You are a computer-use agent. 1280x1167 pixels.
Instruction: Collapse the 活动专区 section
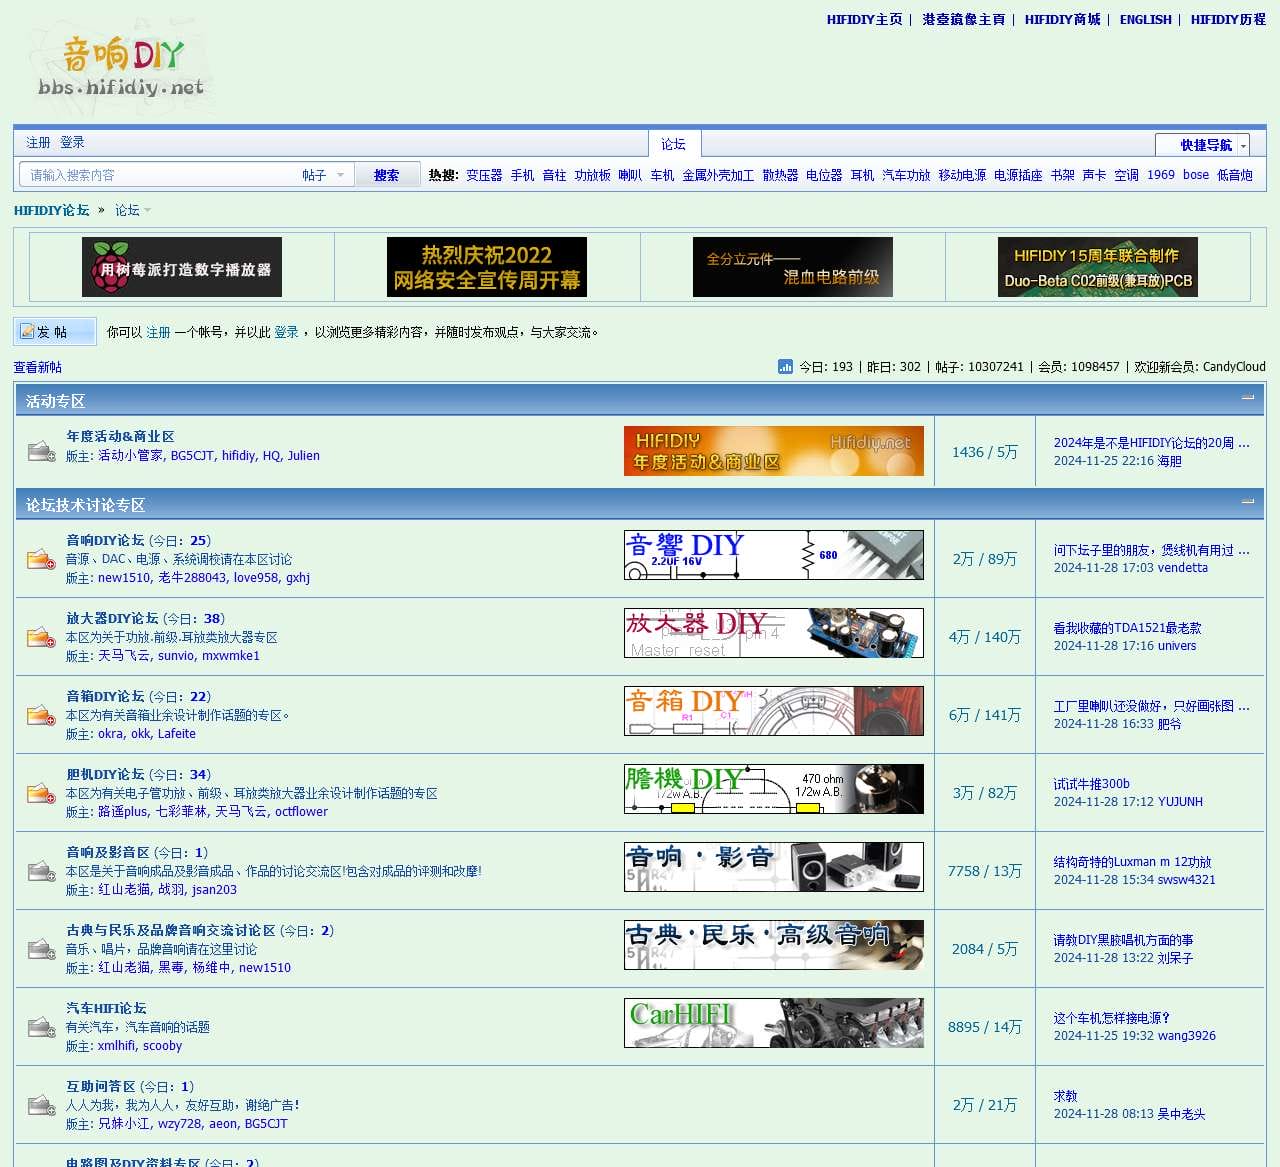[x=1248, y=398]
